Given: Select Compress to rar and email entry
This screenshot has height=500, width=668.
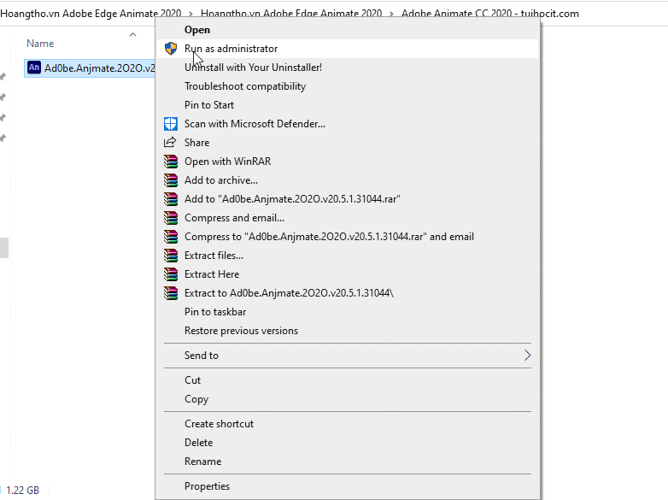Looking at the screenshot, I should click(348, 237).
